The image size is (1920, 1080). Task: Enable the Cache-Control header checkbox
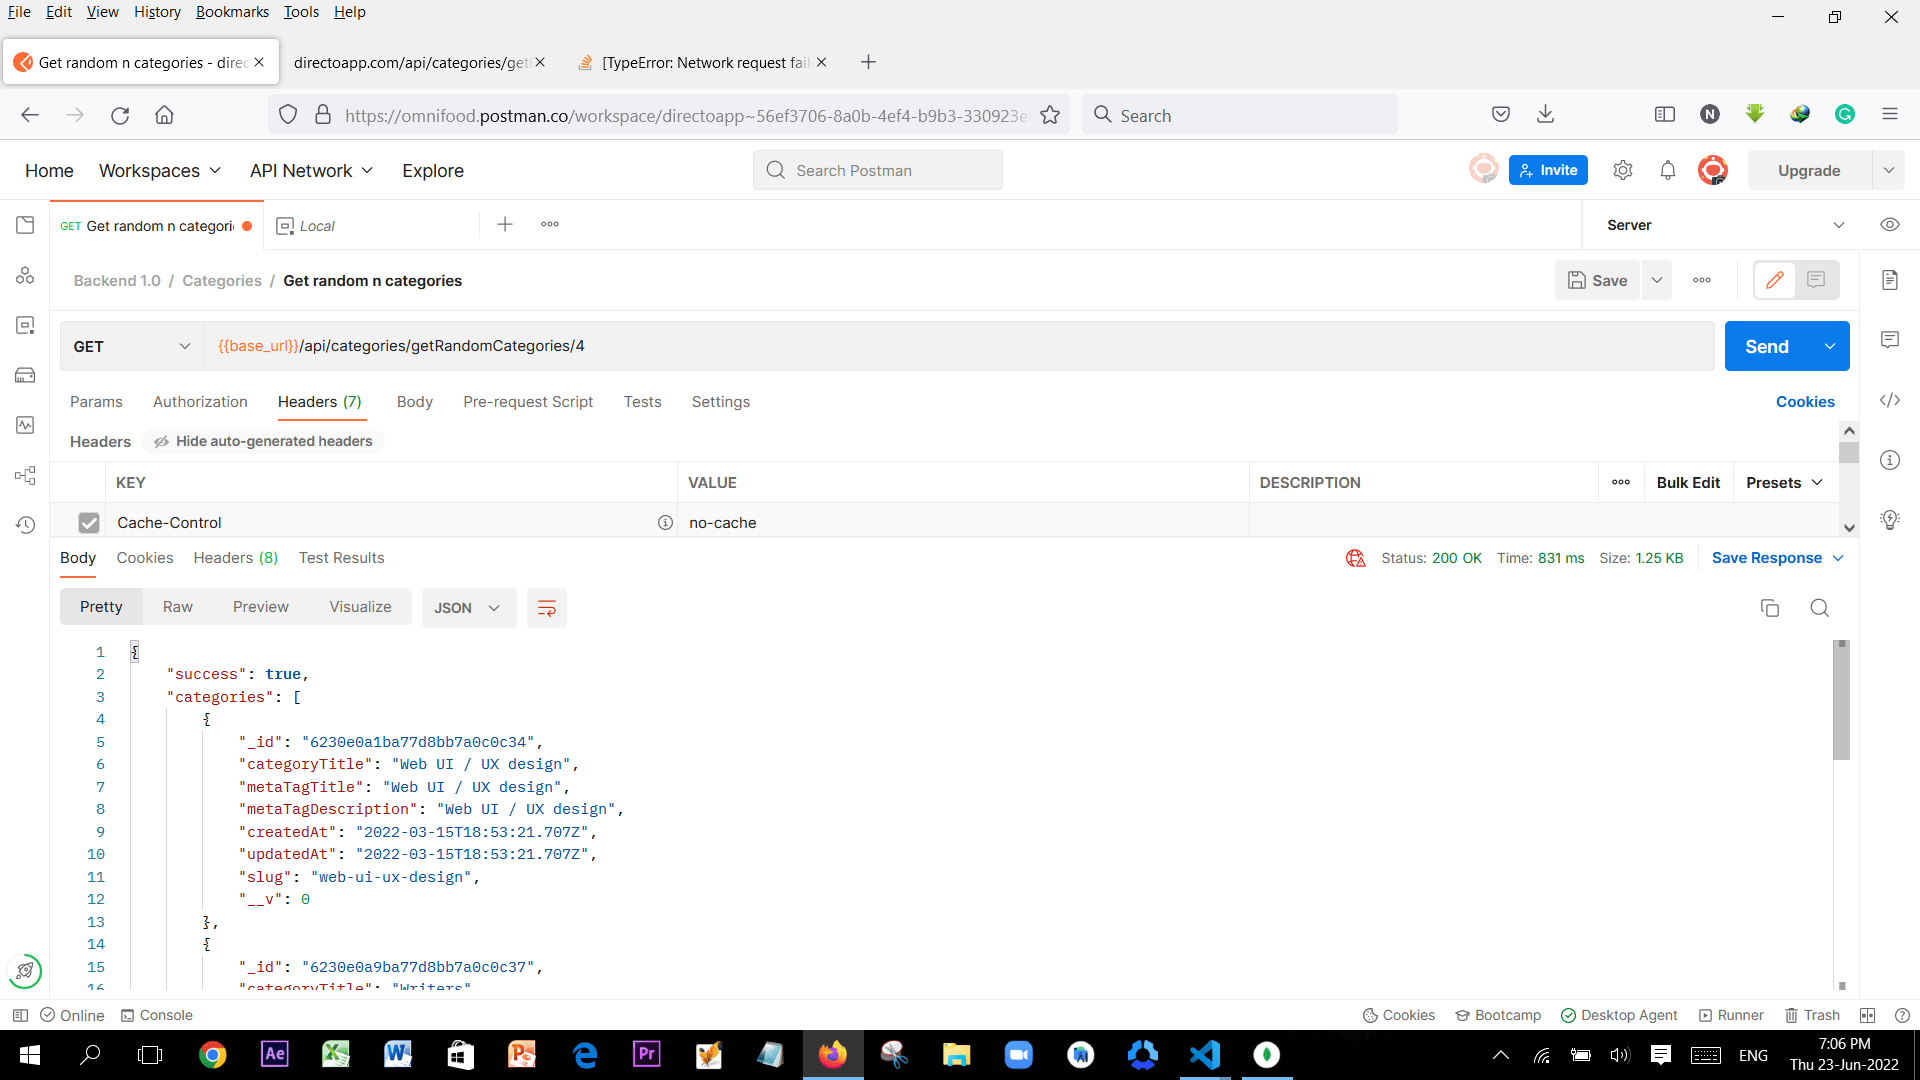click(x=89, y=522)
